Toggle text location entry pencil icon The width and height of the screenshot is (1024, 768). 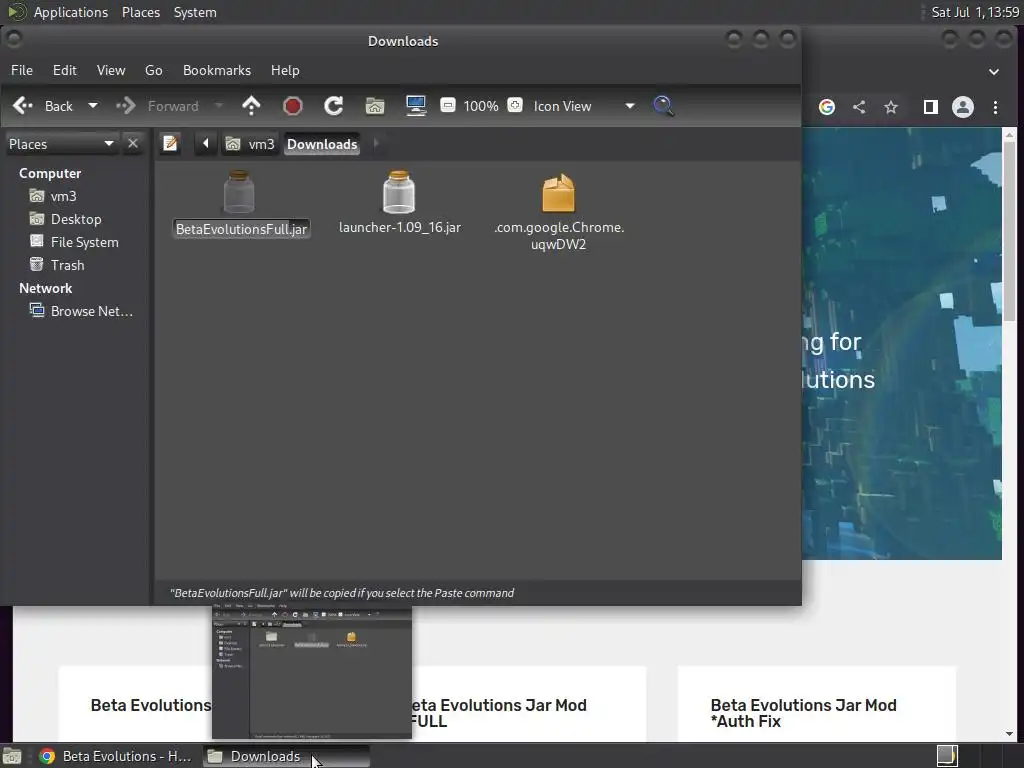pos(170,143)
